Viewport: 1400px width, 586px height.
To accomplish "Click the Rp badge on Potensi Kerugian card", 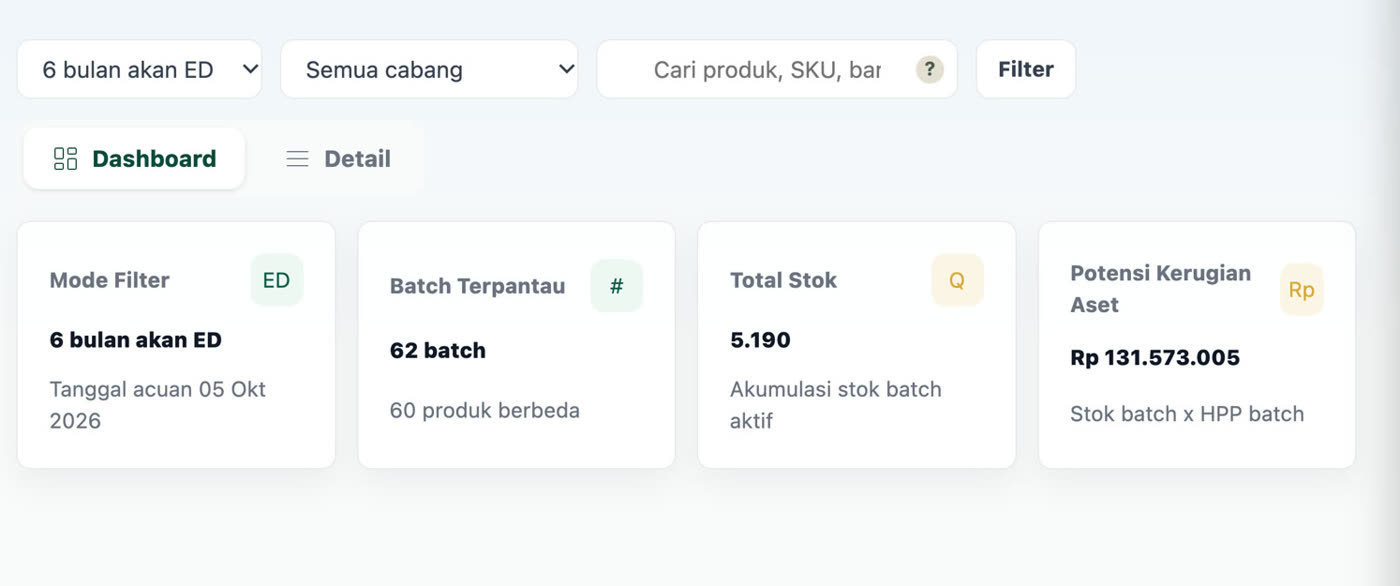I will (x=1302, y=290).
